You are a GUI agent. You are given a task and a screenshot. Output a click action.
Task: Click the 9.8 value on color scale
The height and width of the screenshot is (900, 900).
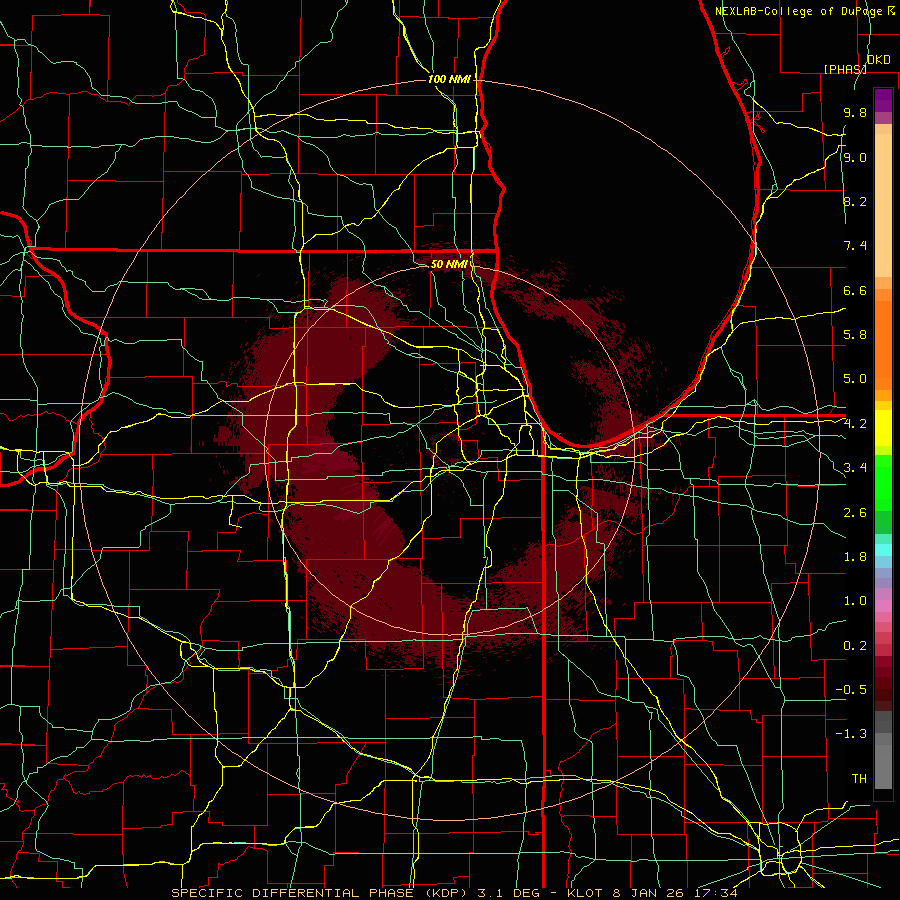pyautogui.click(x=855, y=113)
